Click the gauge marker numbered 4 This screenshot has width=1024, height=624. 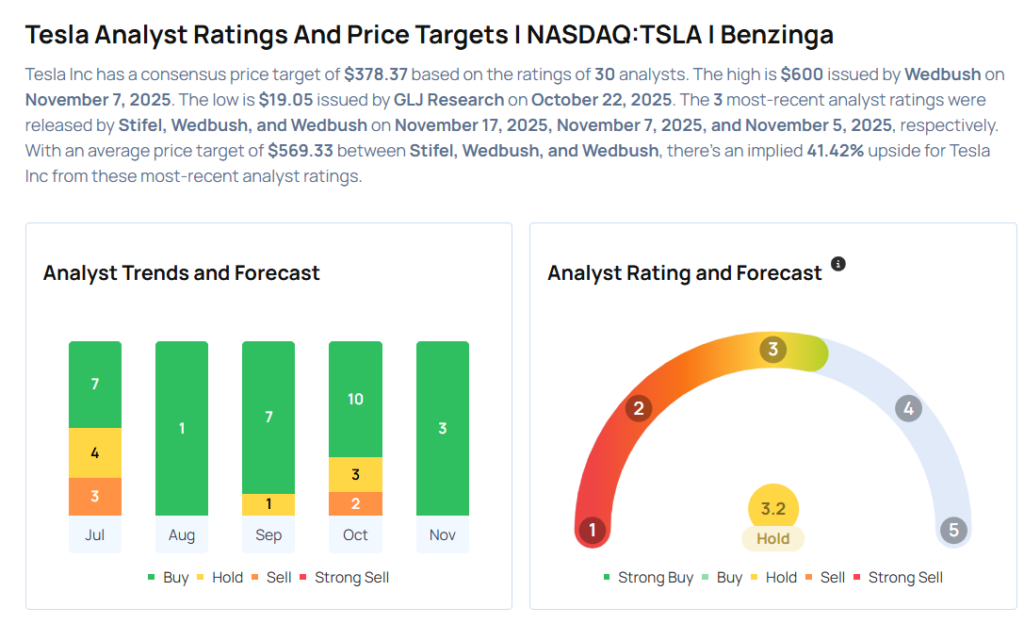(908, 408)
